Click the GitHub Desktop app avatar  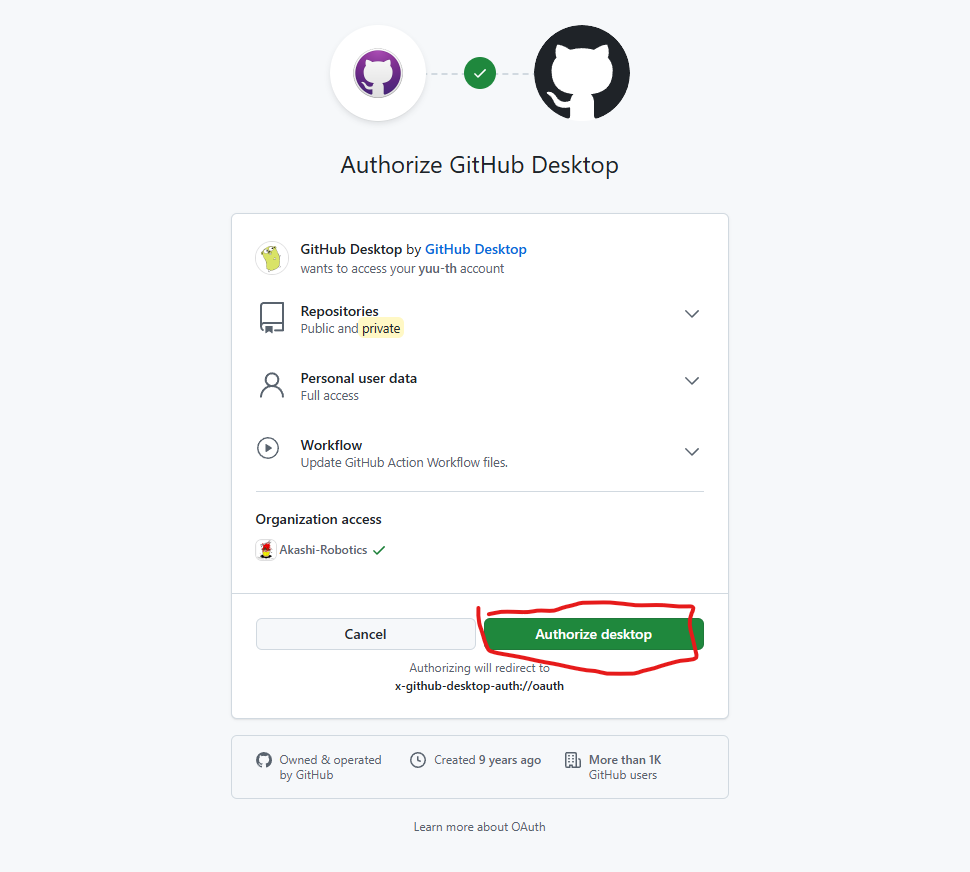point(272,258)
